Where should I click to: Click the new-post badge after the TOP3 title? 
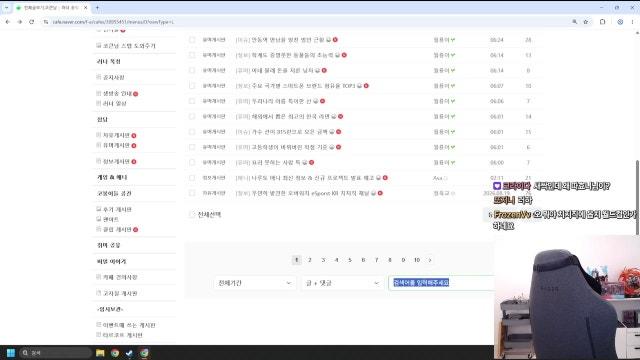pyautogui.click(x=366, y=86)
